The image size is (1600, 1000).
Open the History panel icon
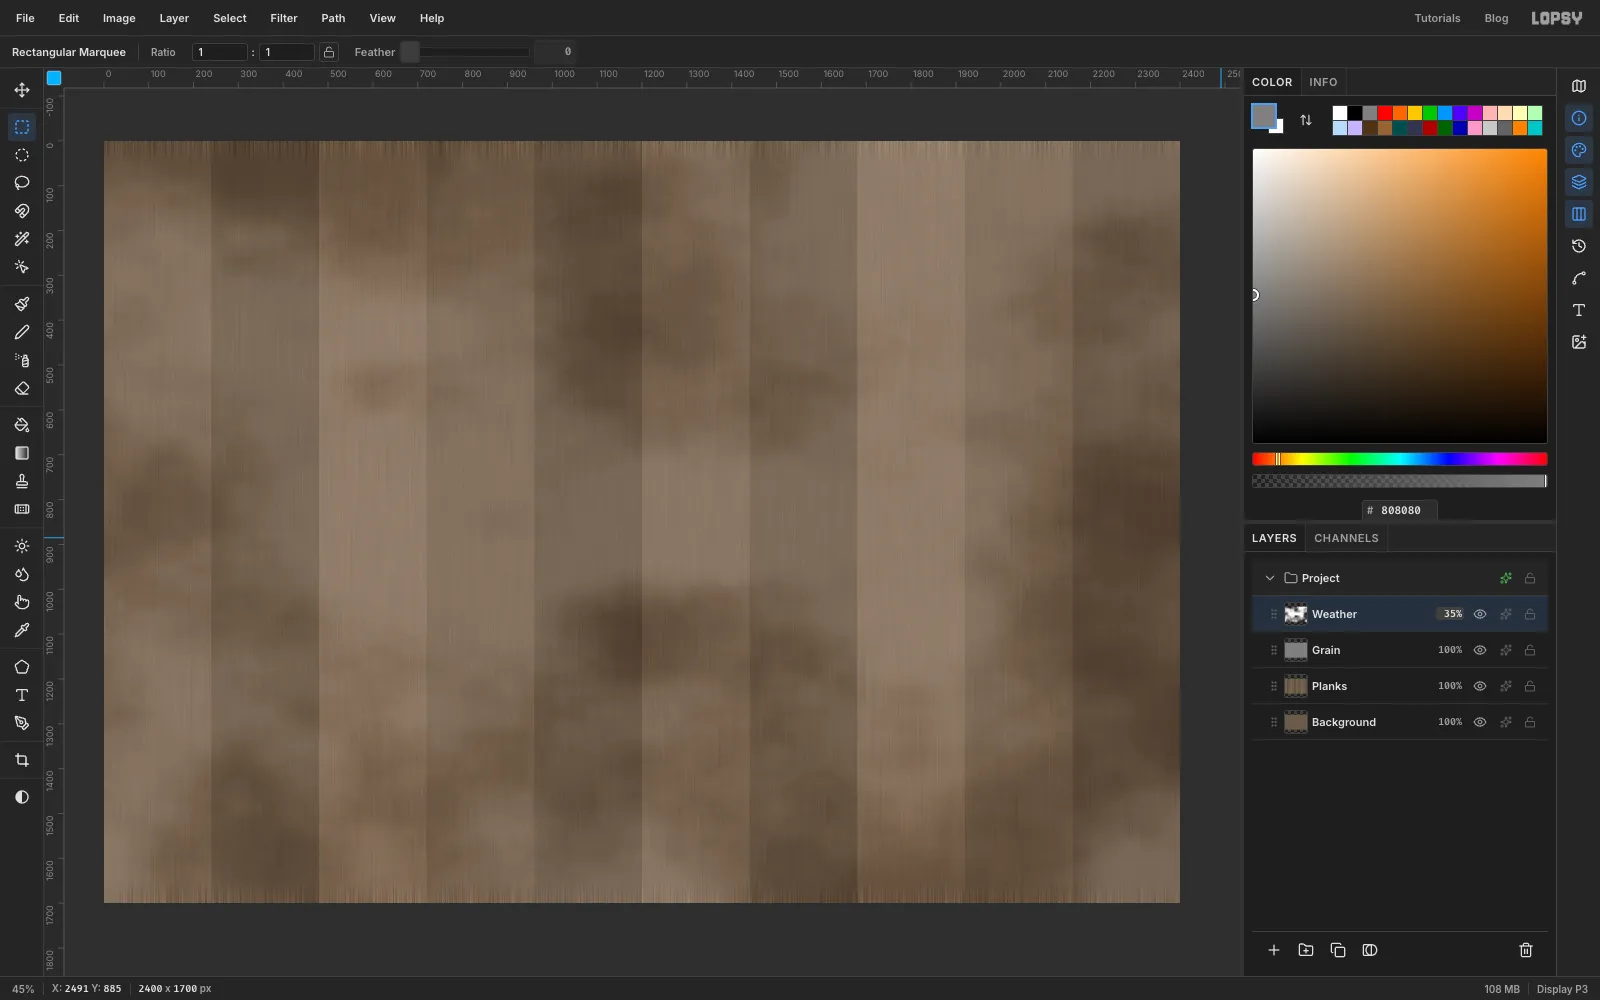pos(1579,246)
